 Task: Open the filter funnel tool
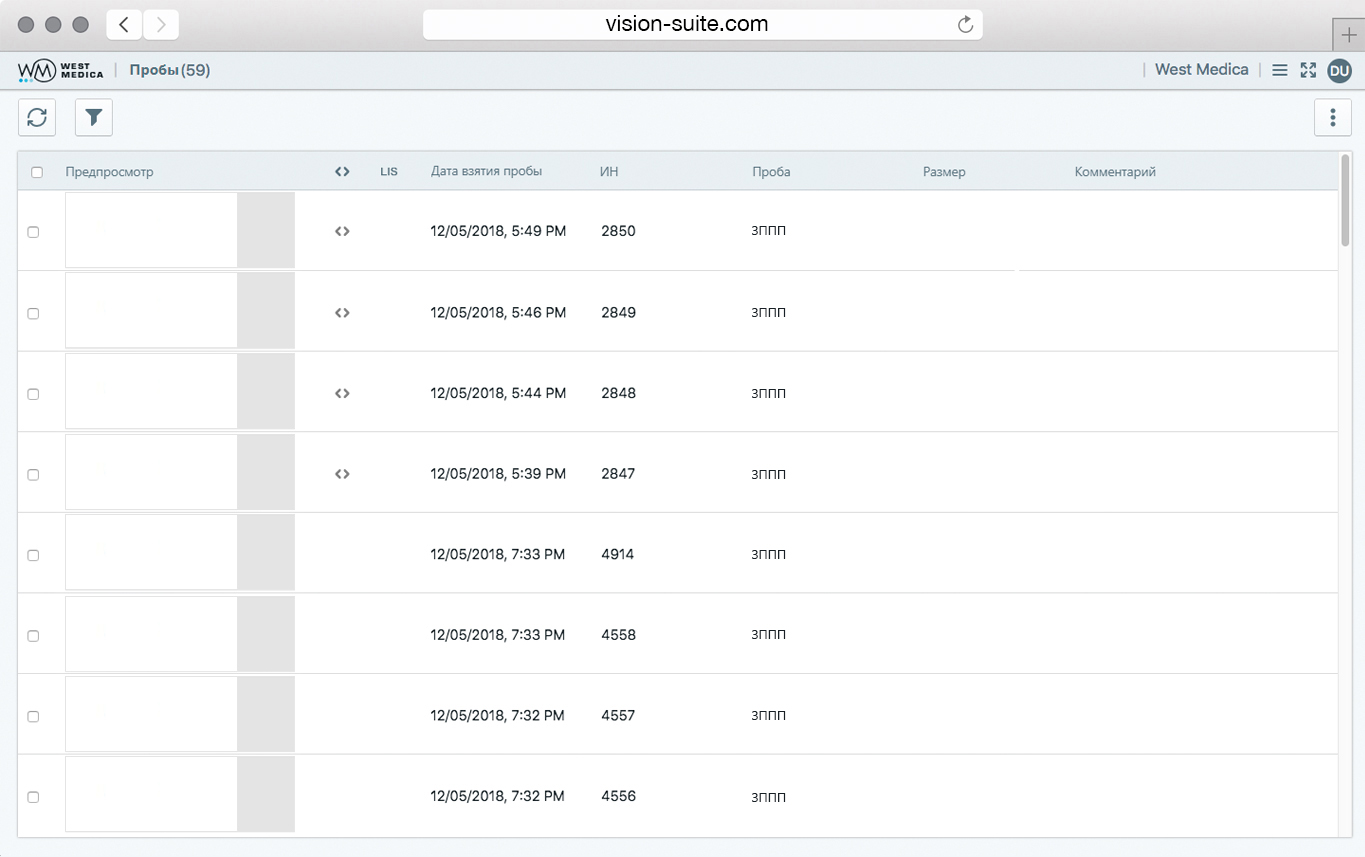click(x=94, y=118)
